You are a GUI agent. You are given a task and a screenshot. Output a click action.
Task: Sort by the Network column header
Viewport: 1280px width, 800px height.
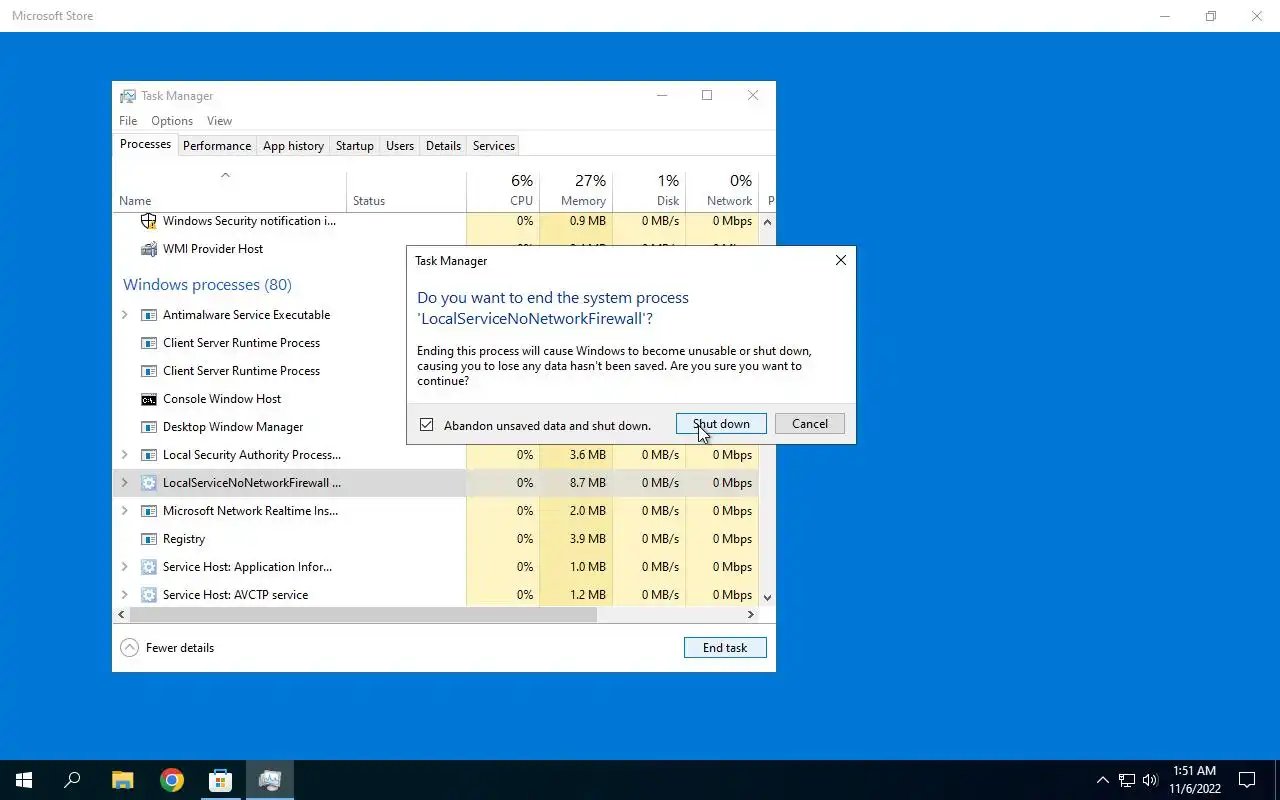pyautogui.click(x=722, y=191)
